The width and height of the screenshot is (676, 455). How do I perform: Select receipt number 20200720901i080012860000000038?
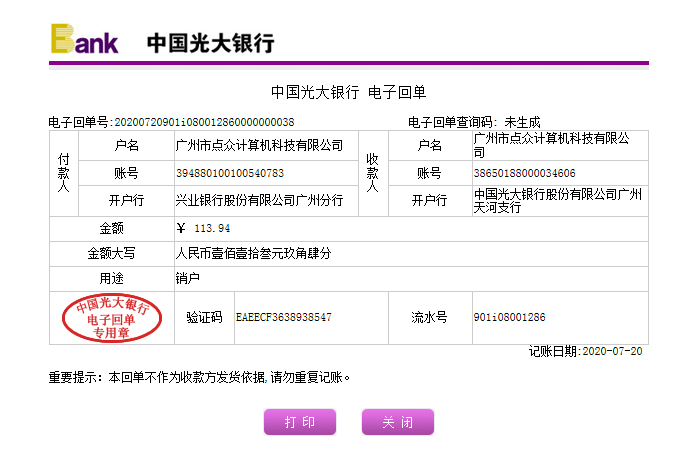(204, 122)
